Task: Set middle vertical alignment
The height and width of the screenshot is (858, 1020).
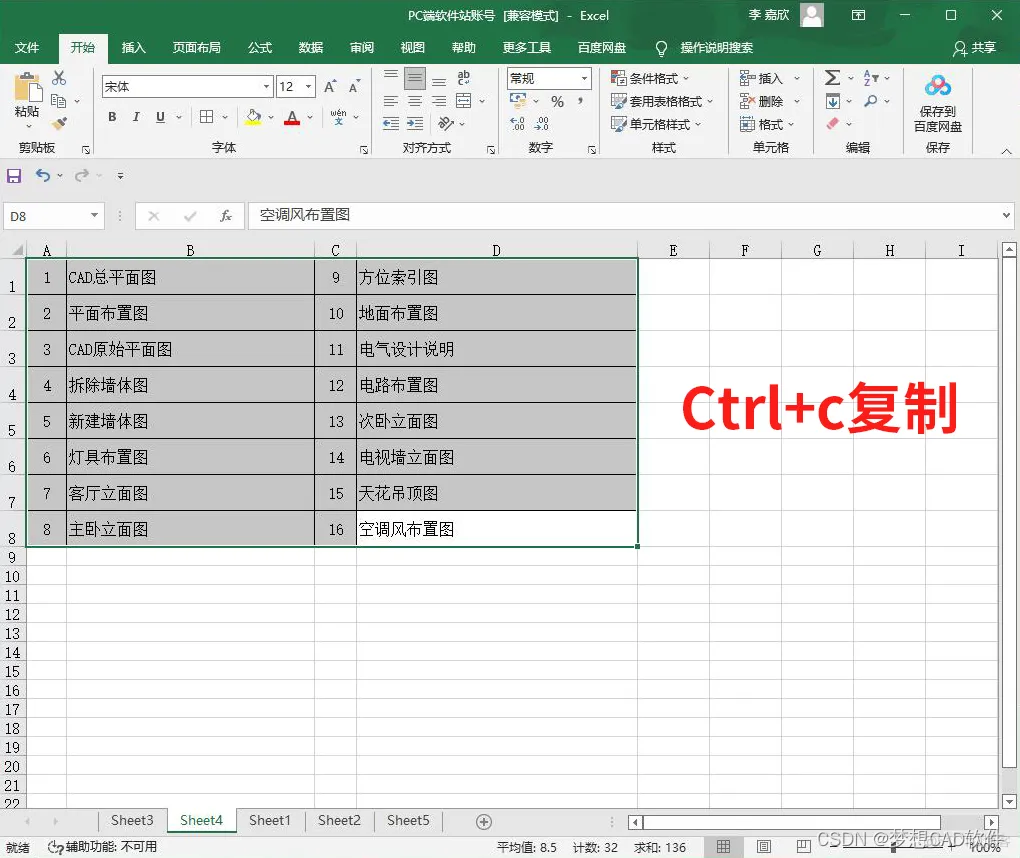Action: click(x=414, y=78)
